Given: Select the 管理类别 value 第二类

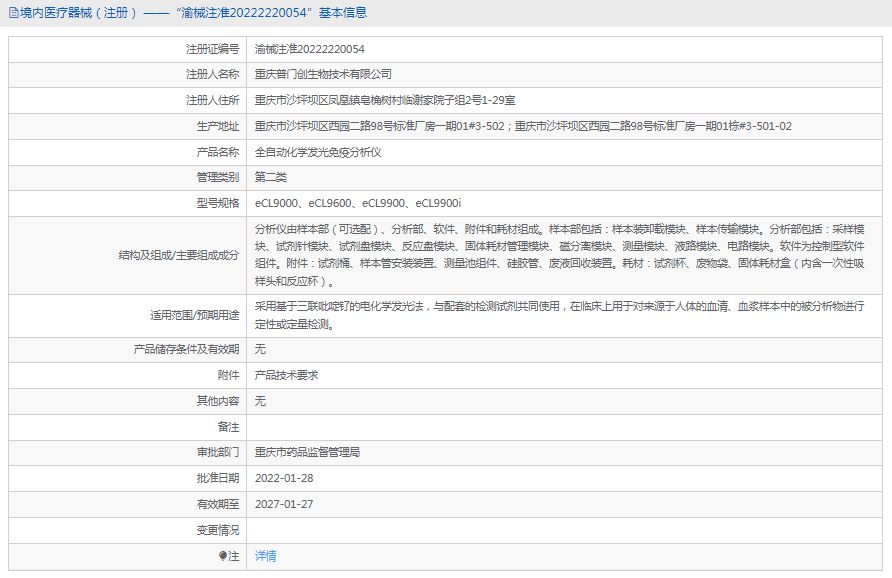Looking at the screenshot, I should point(273,177).
